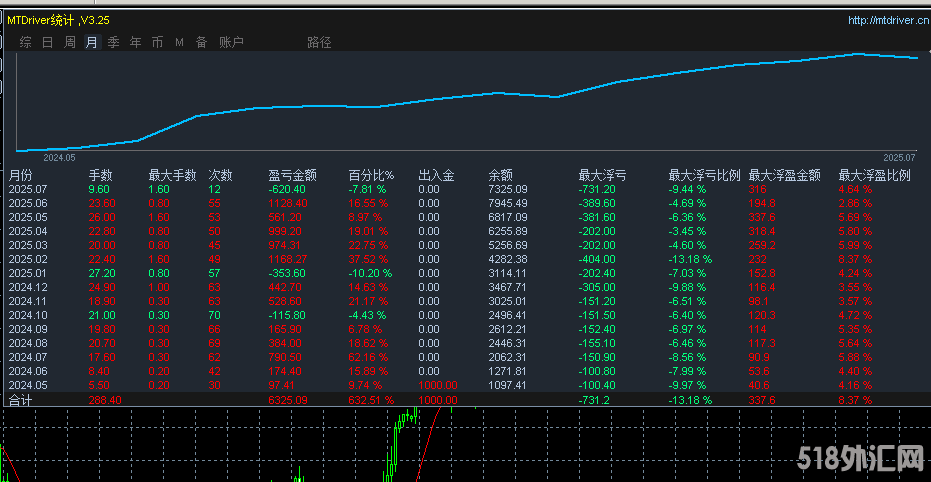Screen dimensions: 931x482
Task: Click the 最大浮盈比例 column header
Action: point(875,176)
